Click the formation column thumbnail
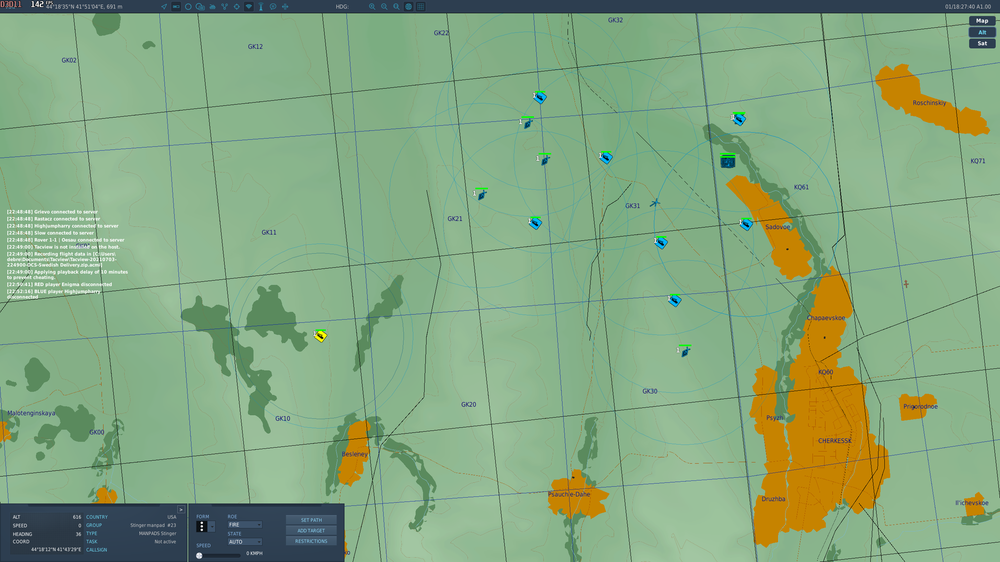Image resolution: width=1000 pixels, height=562 pixels. pos(202,526)
